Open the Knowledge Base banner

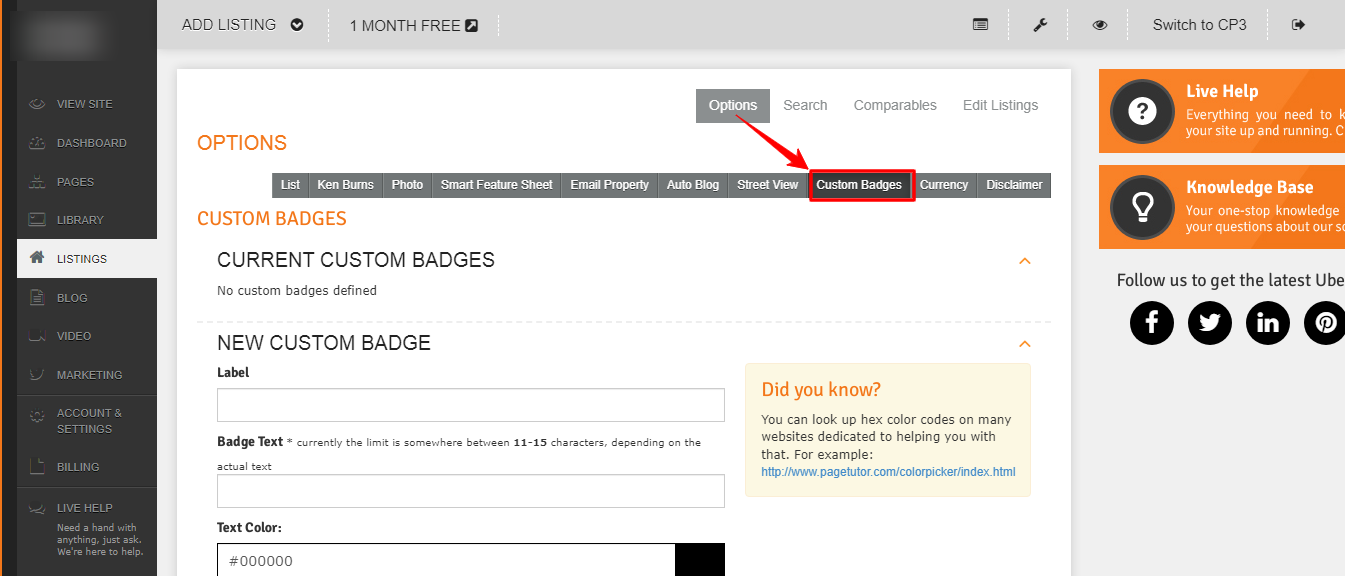[1222, 207]
